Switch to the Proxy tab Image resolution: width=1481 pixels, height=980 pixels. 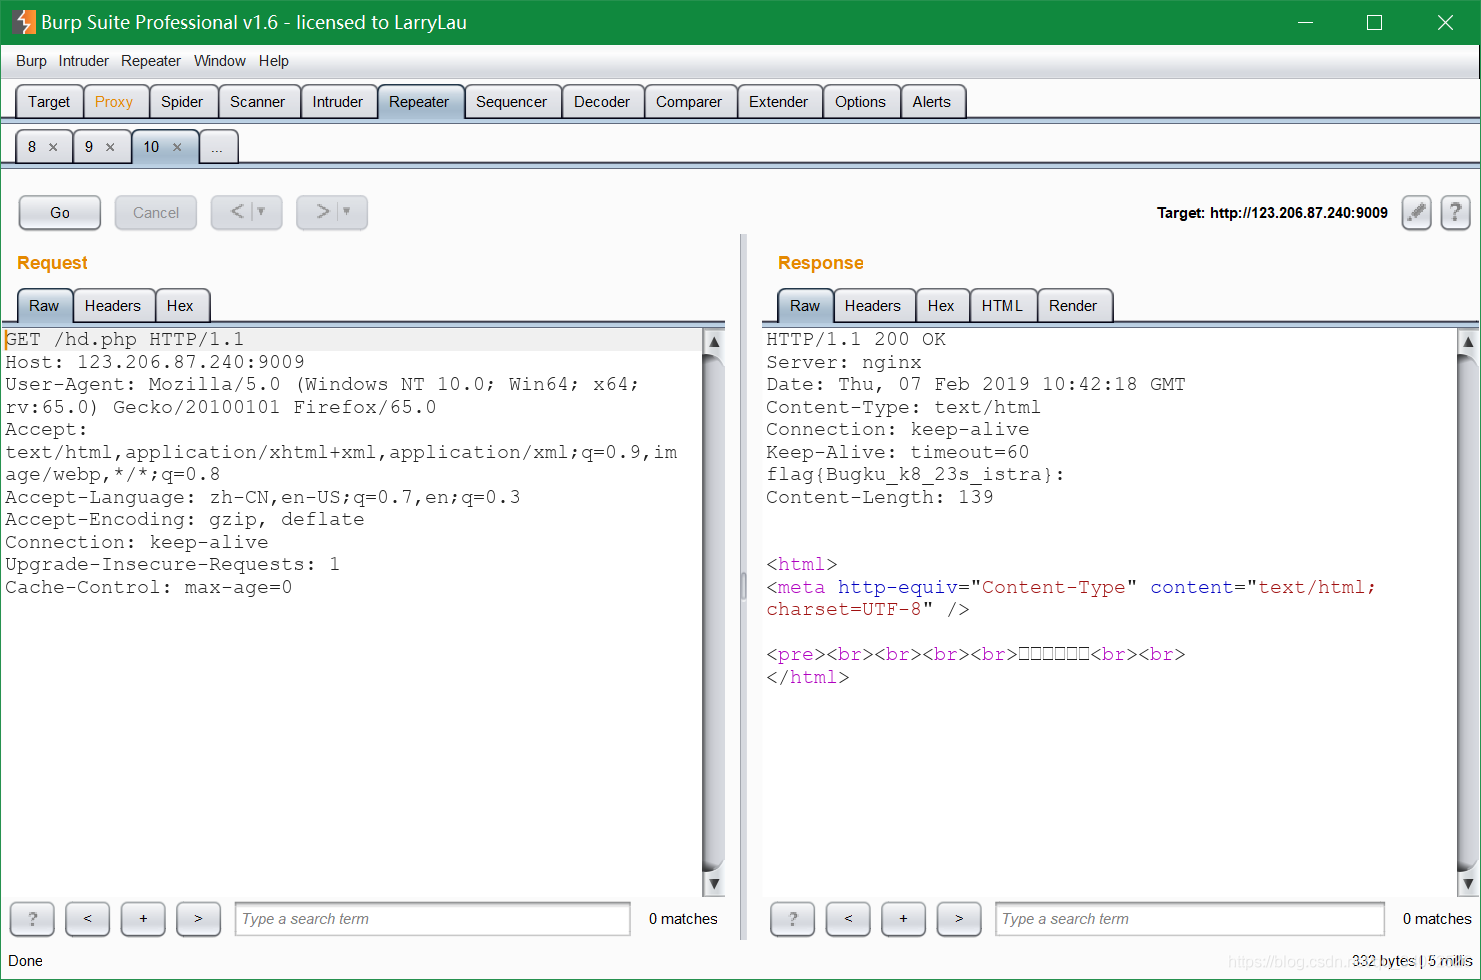tap(114, 102)
